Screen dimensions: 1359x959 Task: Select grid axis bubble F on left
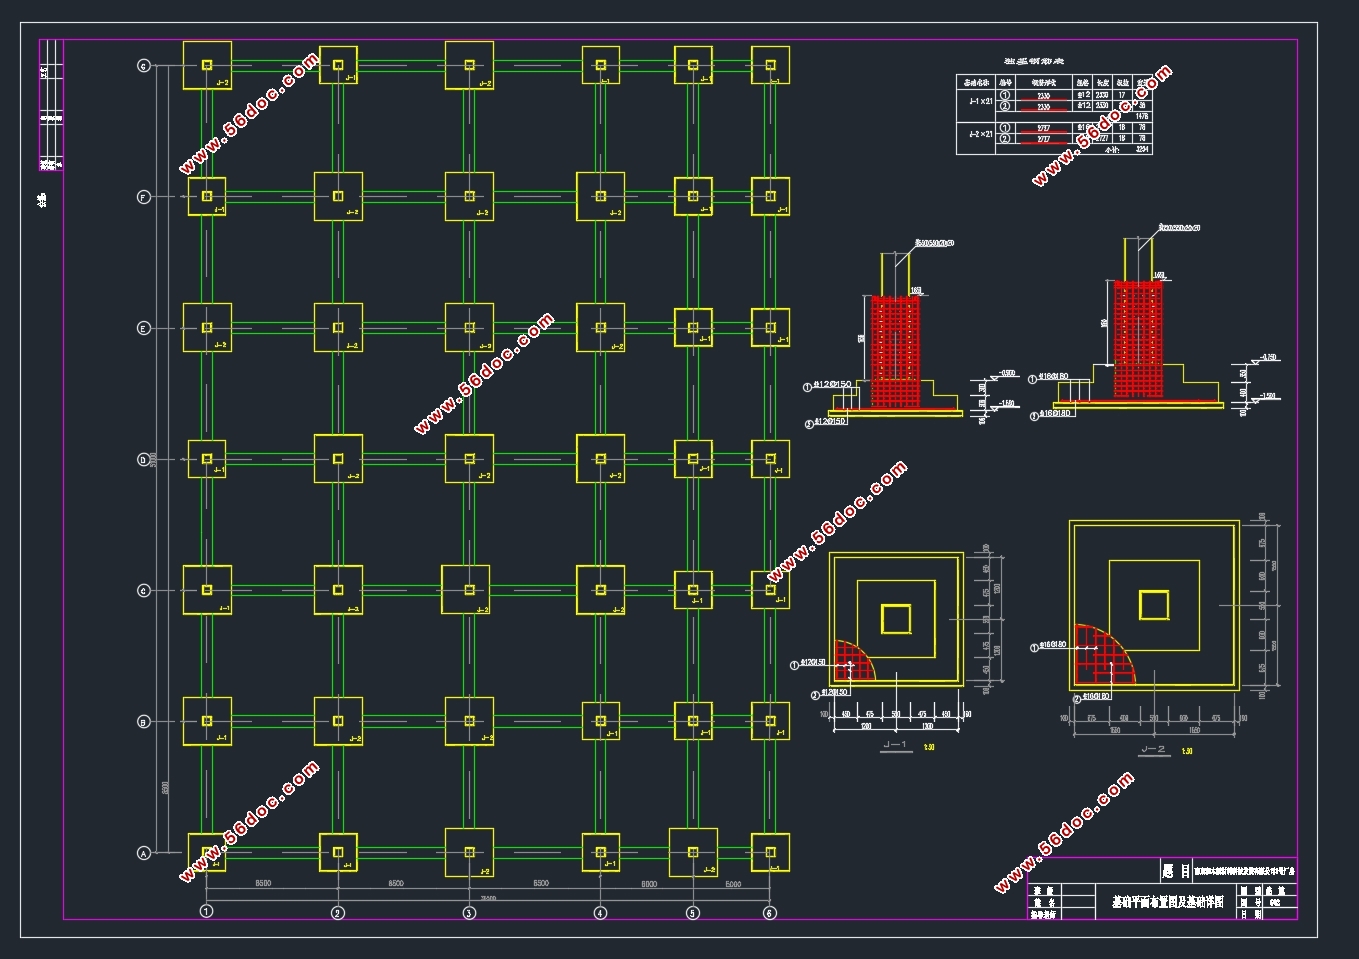tap(143, 197)
